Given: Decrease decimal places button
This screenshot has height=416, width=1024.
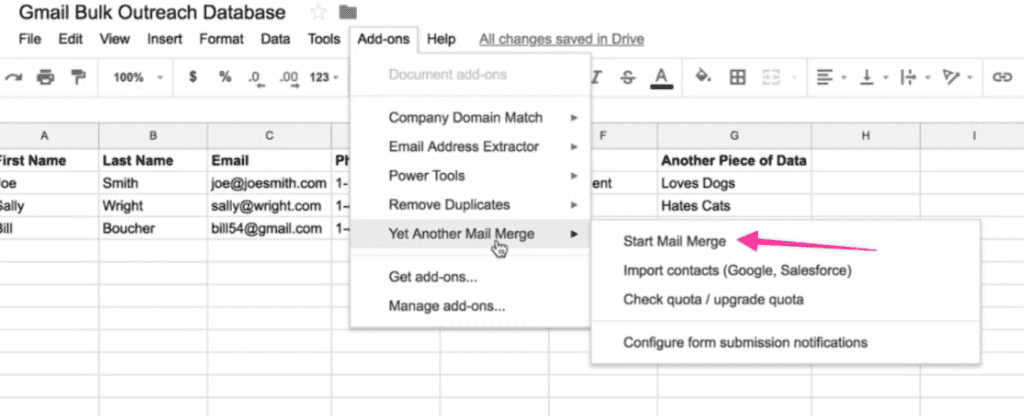Looking at the screenshot, I should (x=255, y=78).
